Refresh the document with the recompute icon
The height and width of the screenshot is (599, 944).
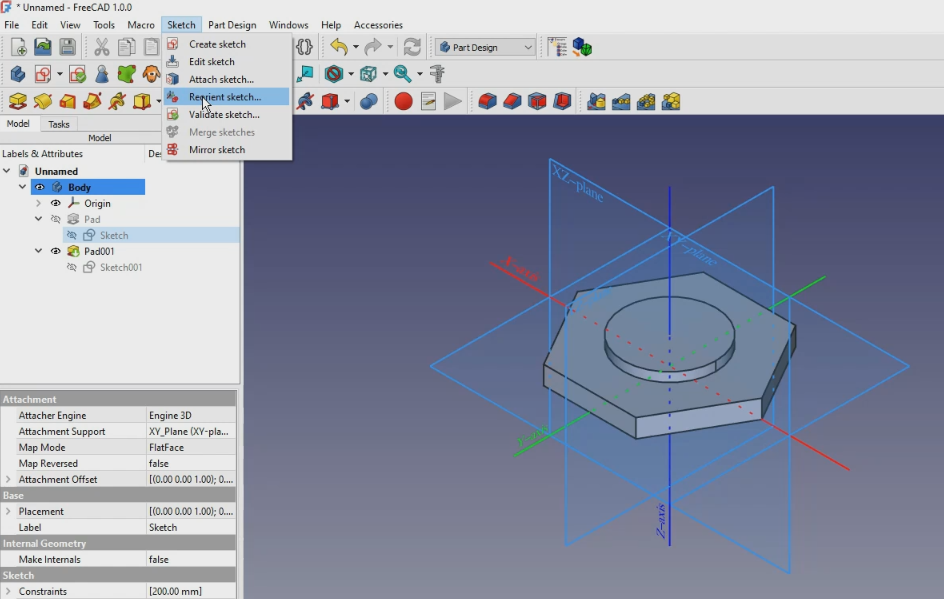click(412, 46)
